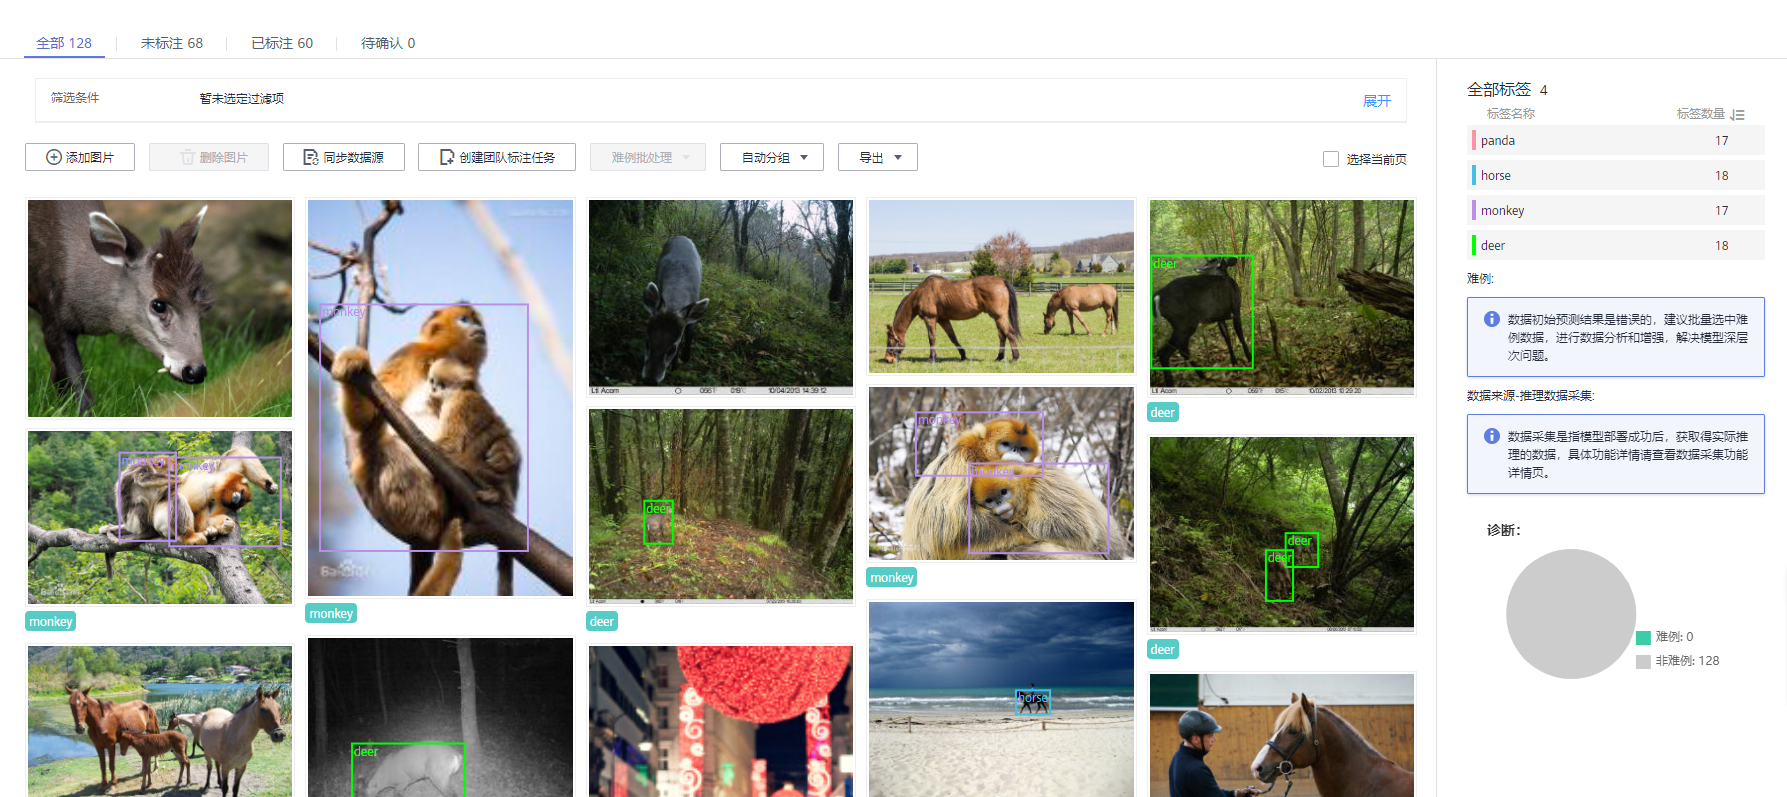This screenshot has width=1787, height=797.
Task: Click the 展开 link to expand filters
Action: click(1376, 101)
